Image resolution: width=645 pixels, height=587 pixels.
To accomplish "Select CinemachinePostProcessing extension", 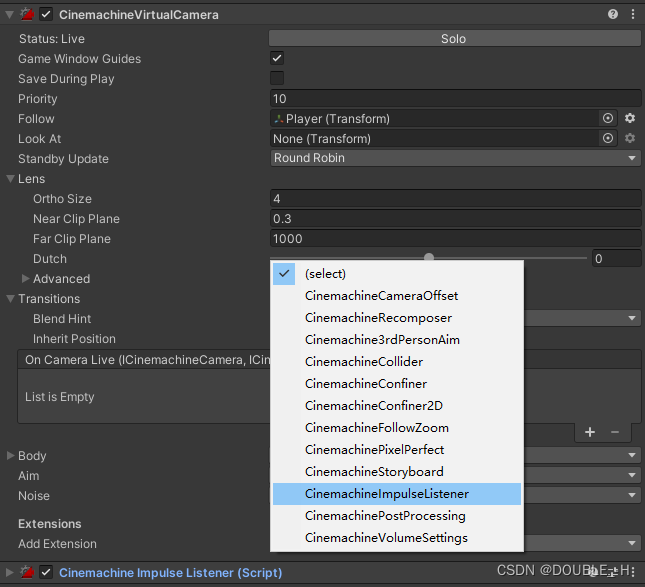I will 397,516.
